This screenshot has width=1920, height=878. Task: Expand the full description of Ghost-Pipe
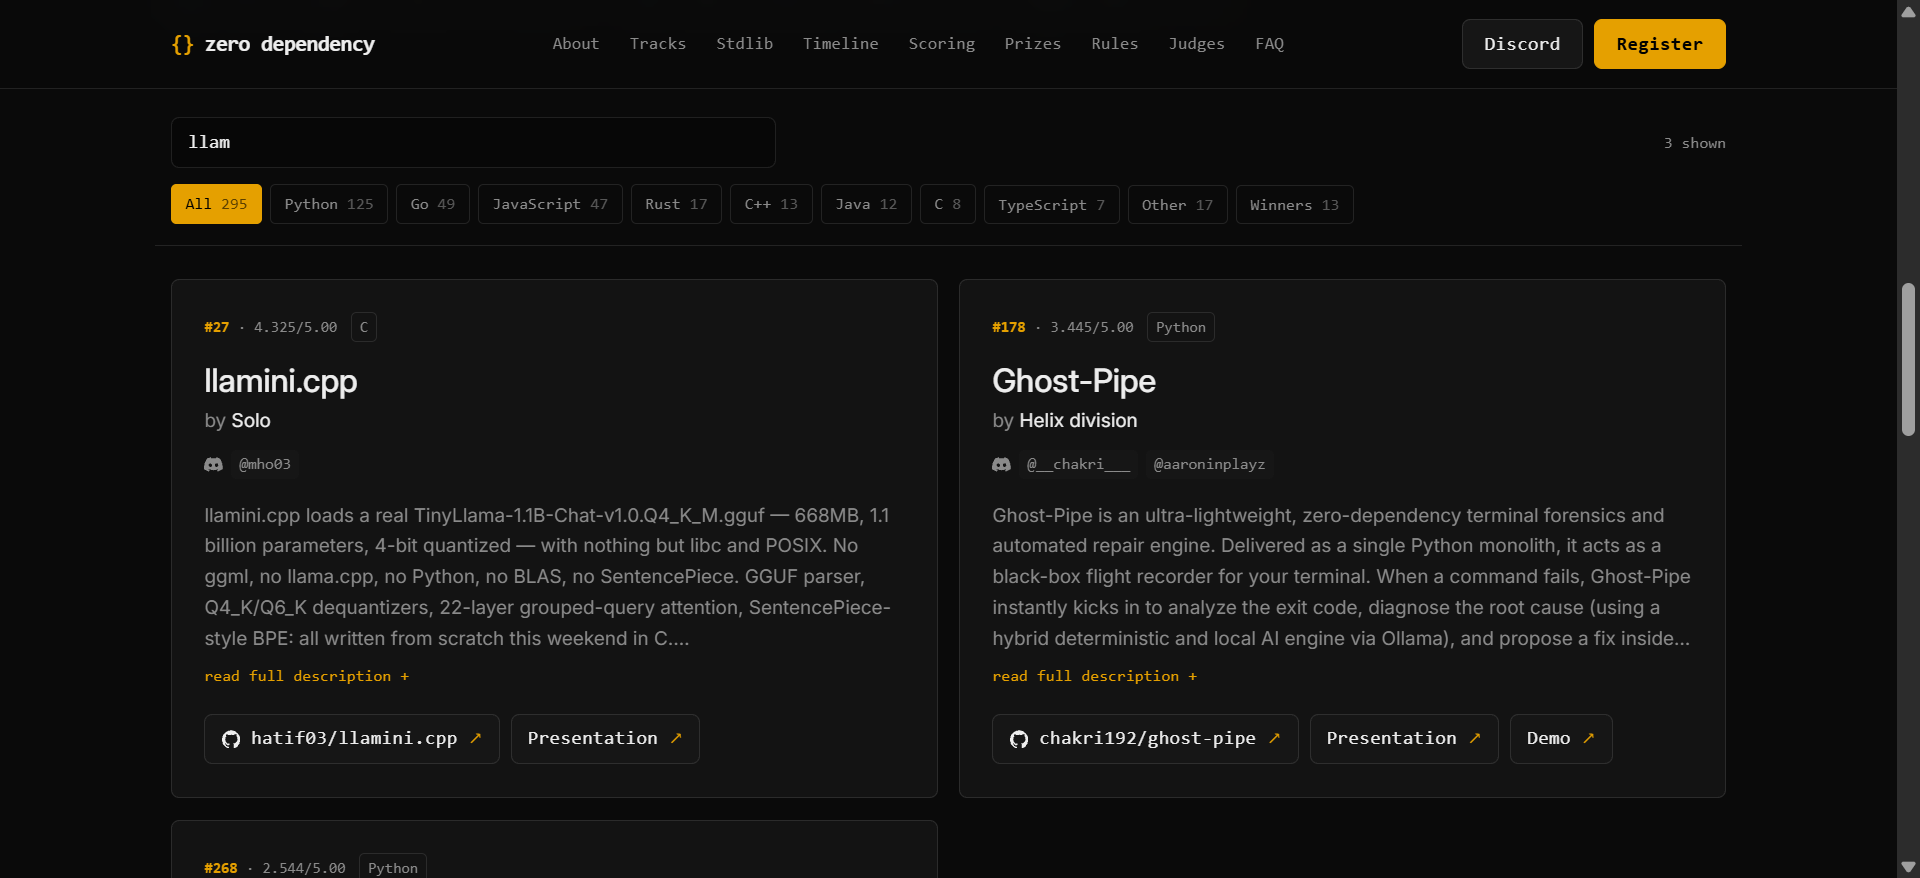click(1095, 677)
